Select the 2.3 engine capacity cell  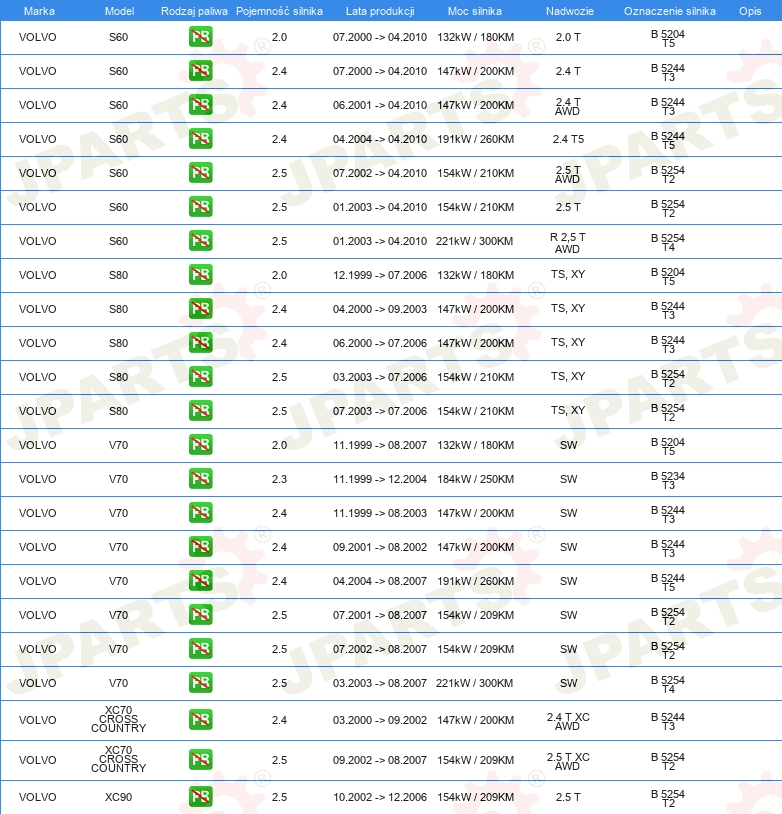click(x=279, y=479)
